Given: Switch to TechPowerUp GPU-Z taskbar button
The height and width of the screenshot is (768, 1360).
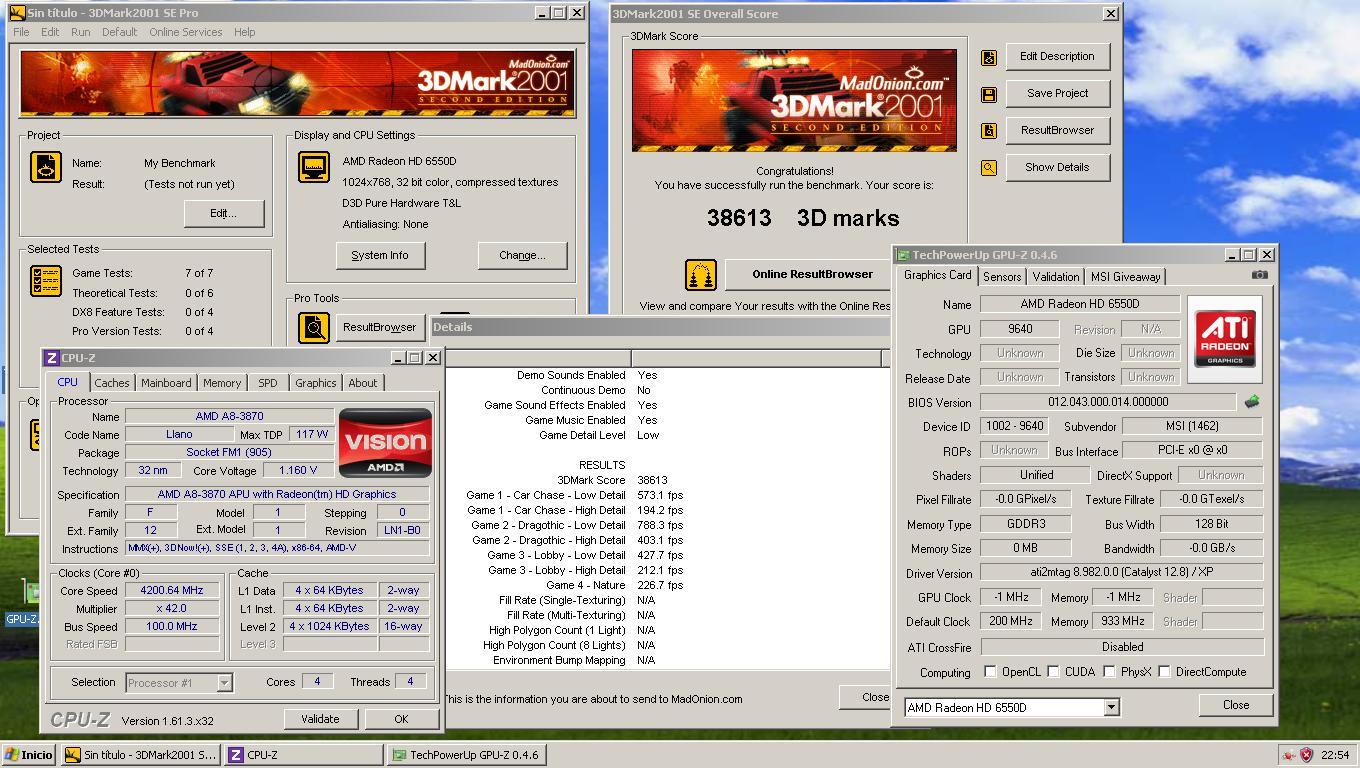Looking at the screenshot, I should click(466, 755).
